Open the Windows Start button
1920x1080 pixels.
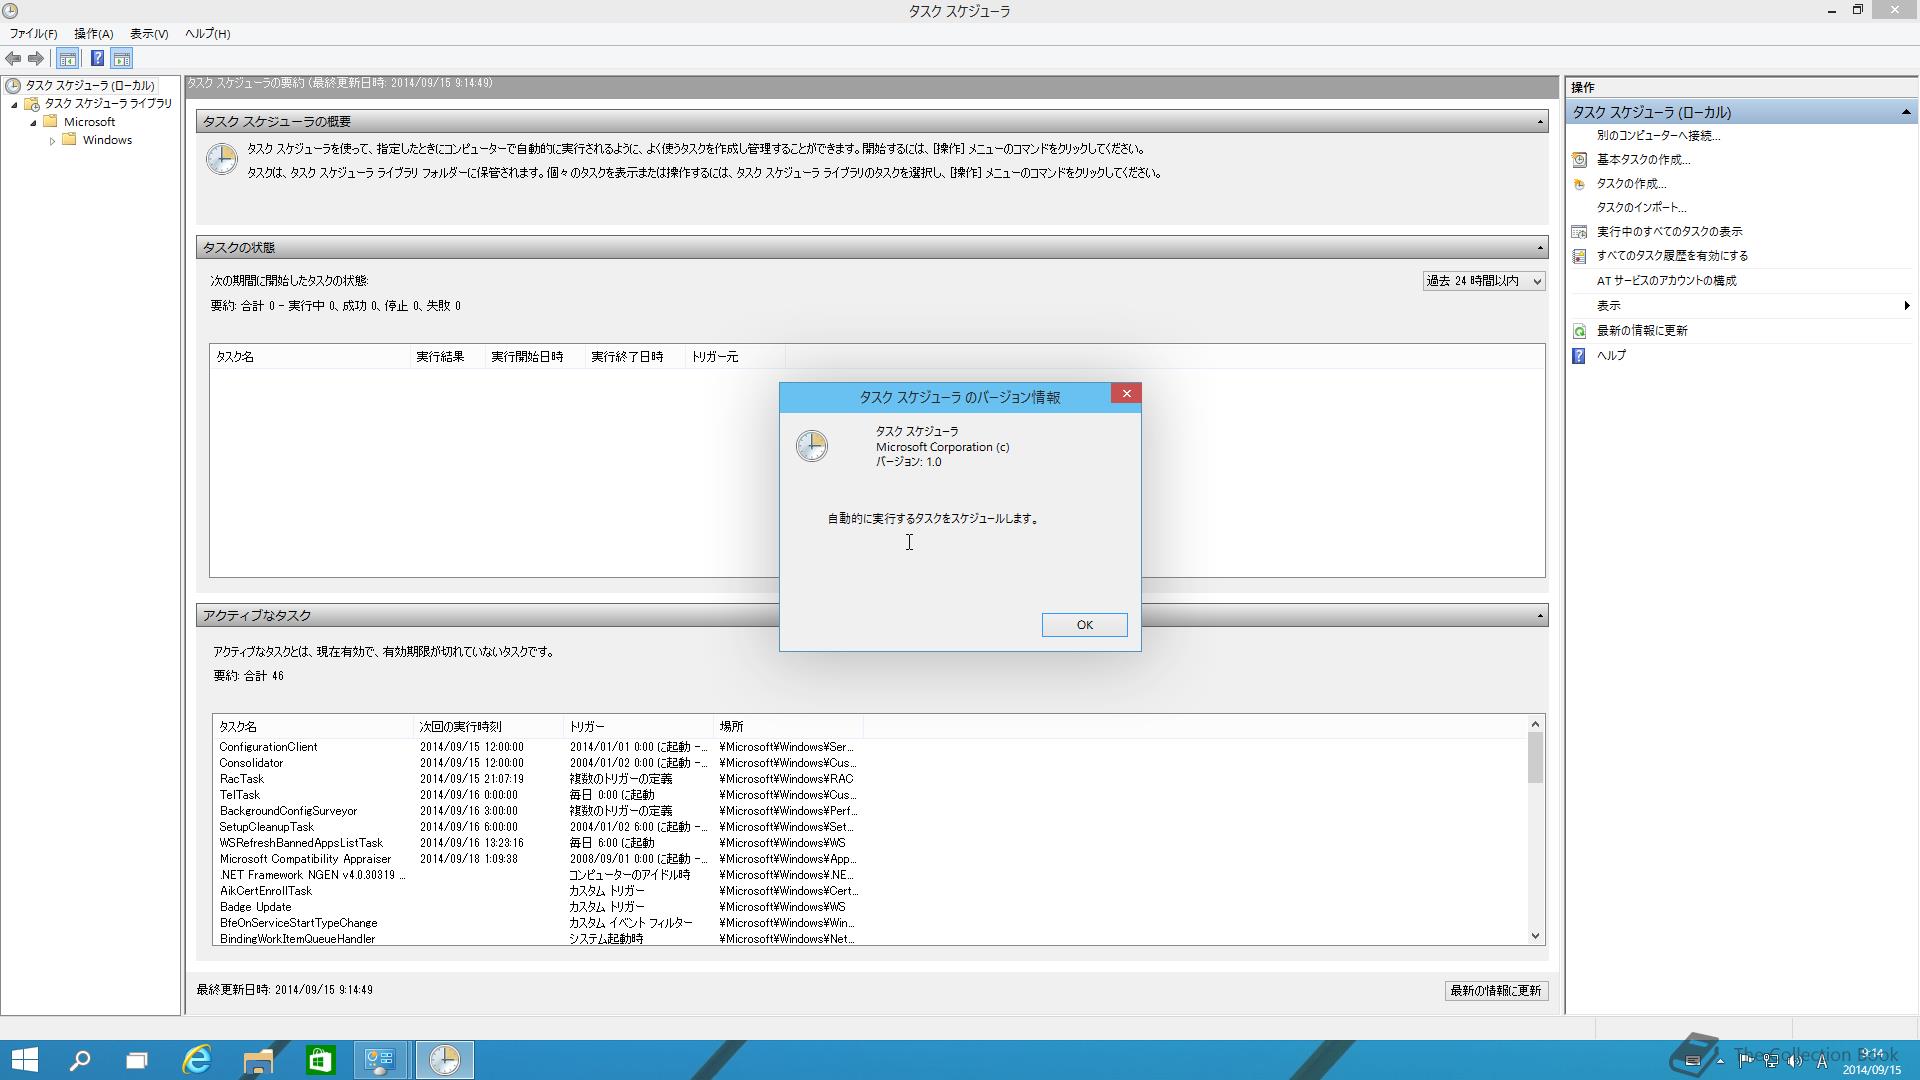[24, 1060]
